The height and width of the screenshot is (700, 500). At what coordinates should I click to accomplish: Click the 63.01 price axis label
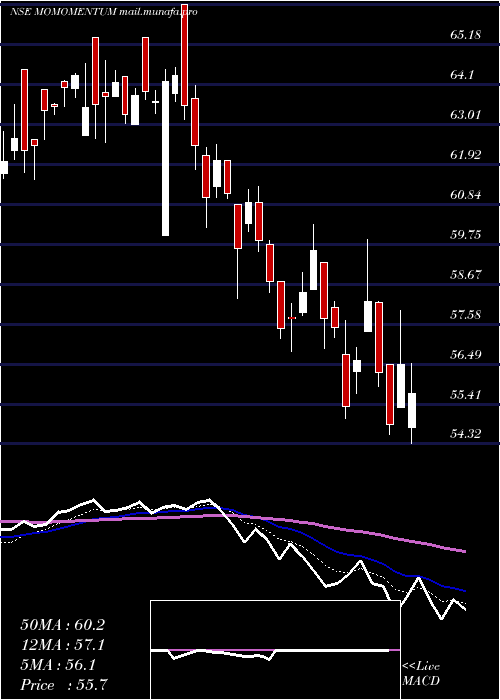pos(466,115)
